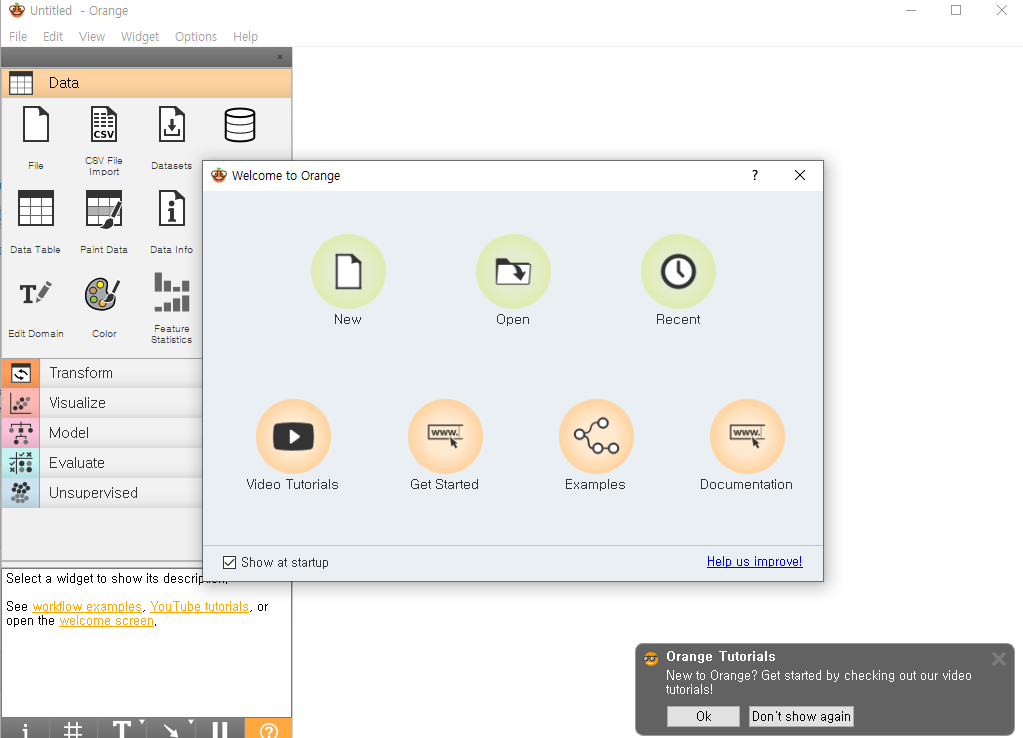Image resolution: width=1023 pixels, height=738 pixels.
Task: Add the Paint Data widget
Action: (104, 221)
